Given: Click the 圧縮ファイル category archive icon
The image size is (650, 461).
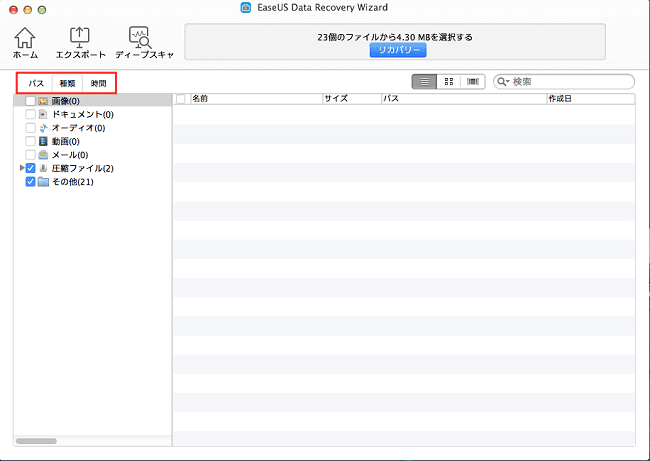Looking at the screenshot, I should 43,168.
